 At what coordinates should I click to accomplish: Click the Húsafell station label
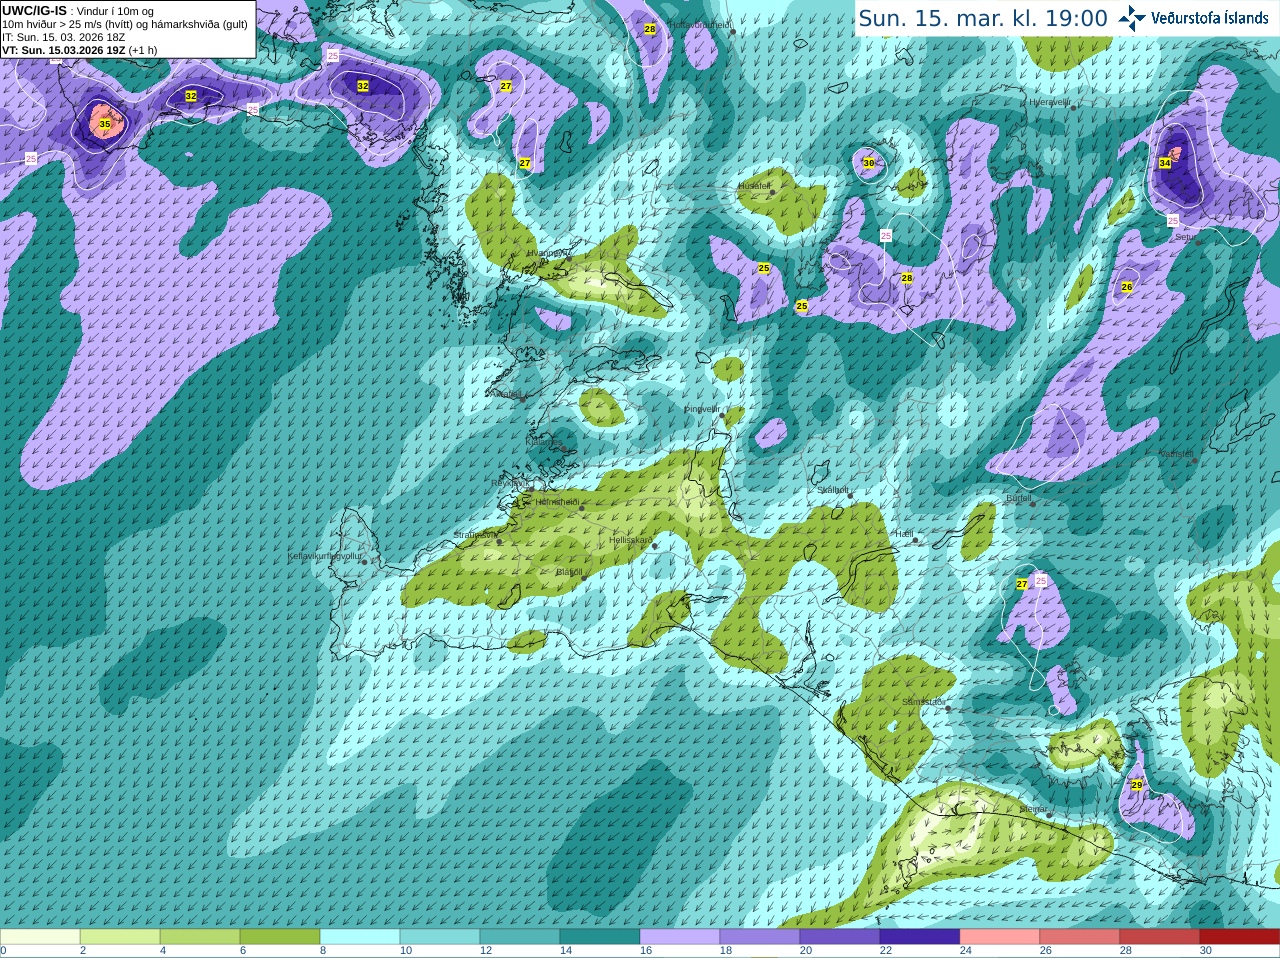pyautogui.click(x=754, y=186)
